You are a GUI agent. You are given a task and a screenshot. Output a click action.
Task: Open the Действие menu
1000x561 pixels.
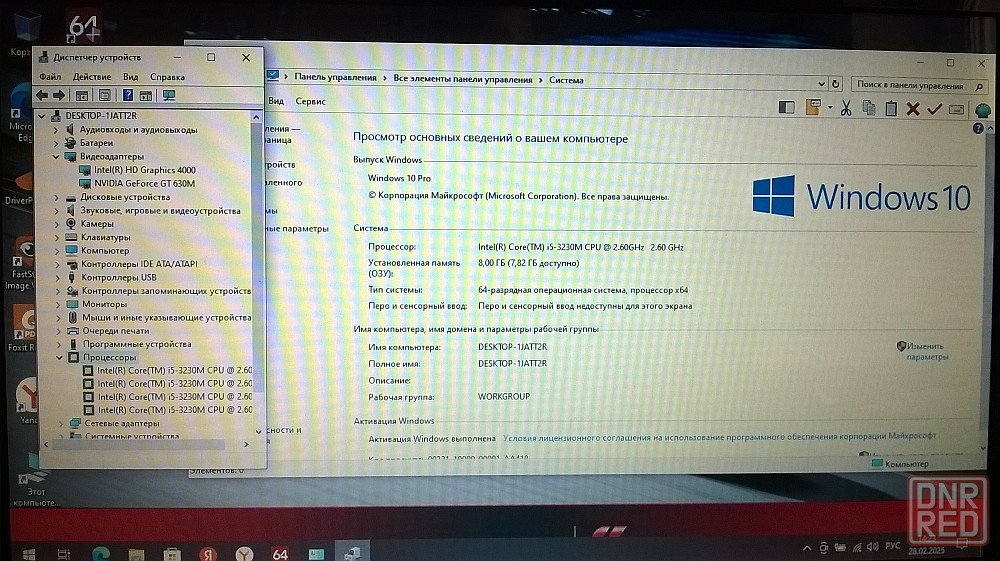[92, 76]
